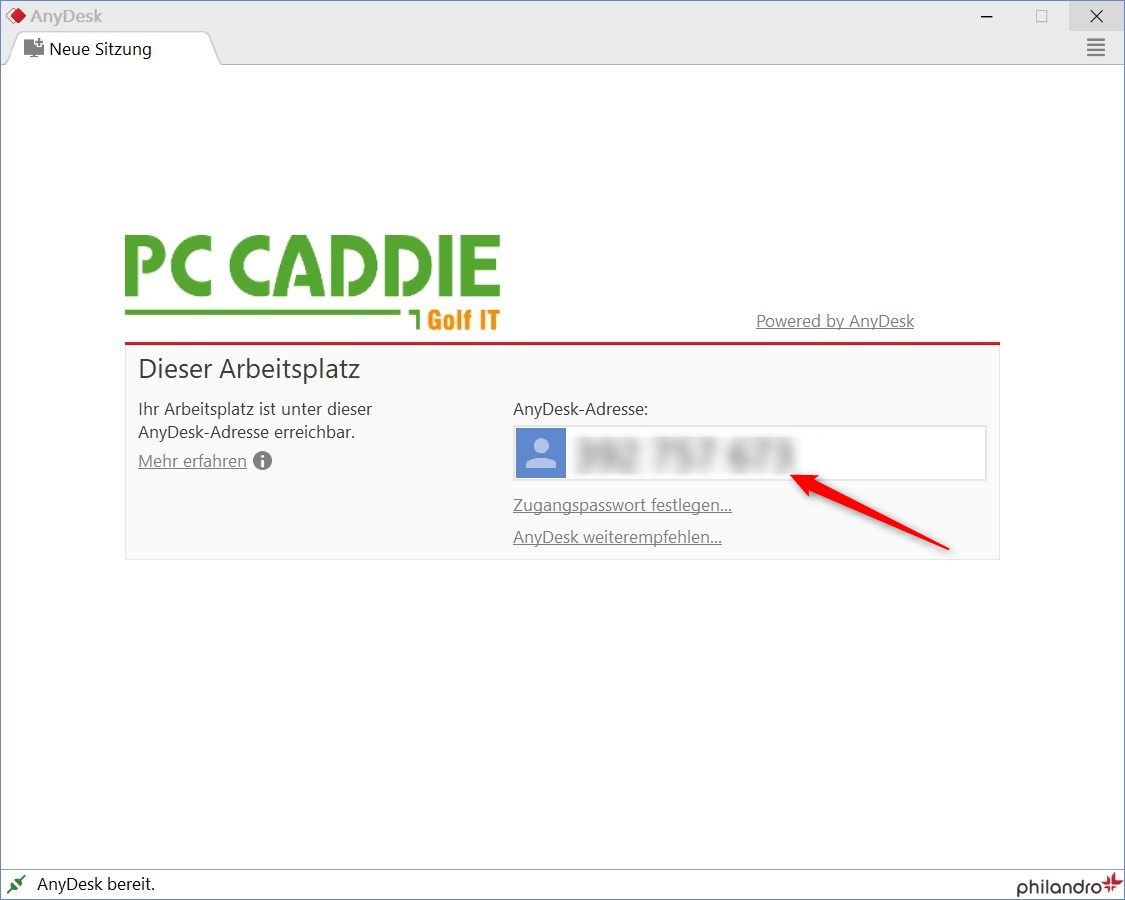Click the Mehr erfahren link
1125x900 pixels.
(192, 461)
